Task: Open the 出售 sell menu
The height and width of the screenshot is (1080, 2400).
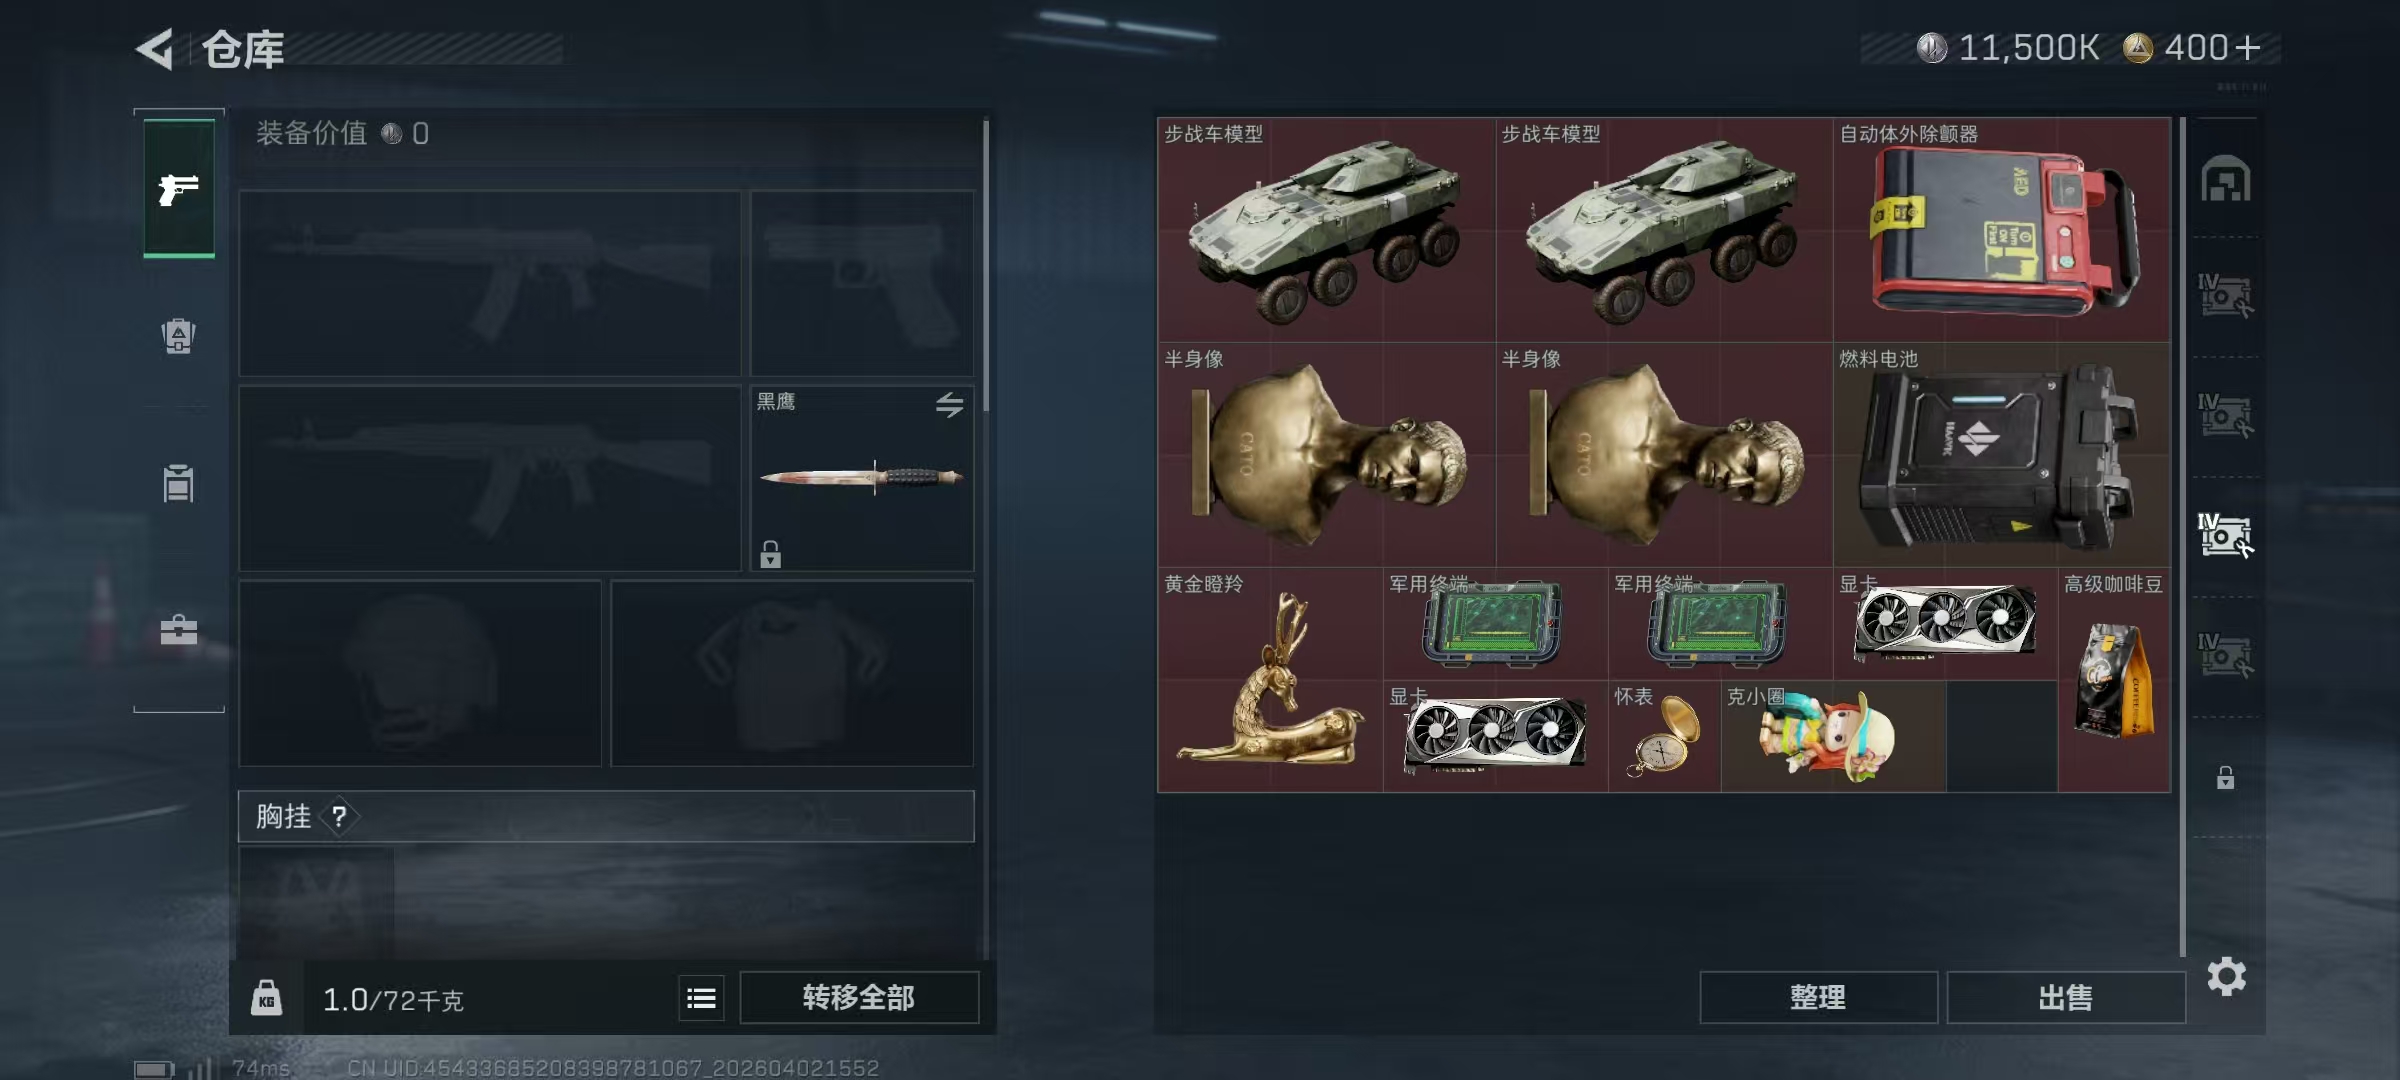Action: tap(2066, 997)
